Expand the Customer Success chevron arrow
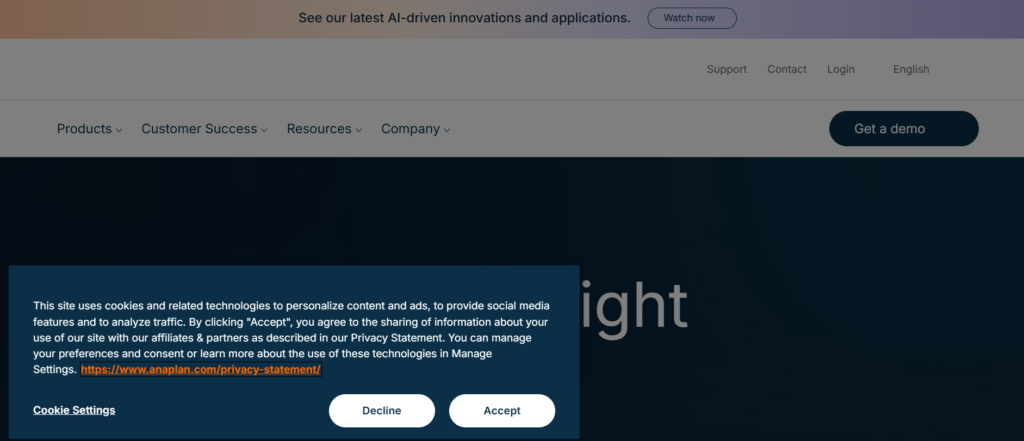 (x=265, y=130)
